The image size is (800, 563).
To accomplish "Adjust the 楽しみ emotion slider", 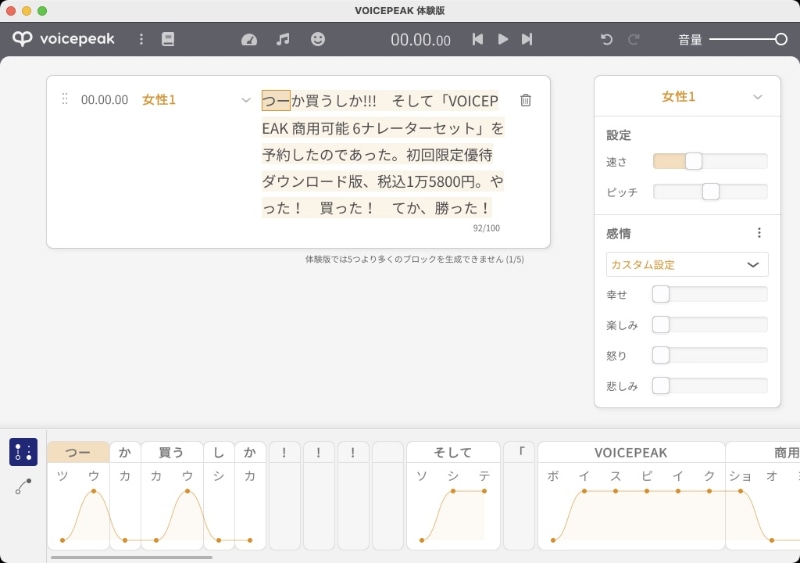I will point(710,325).
